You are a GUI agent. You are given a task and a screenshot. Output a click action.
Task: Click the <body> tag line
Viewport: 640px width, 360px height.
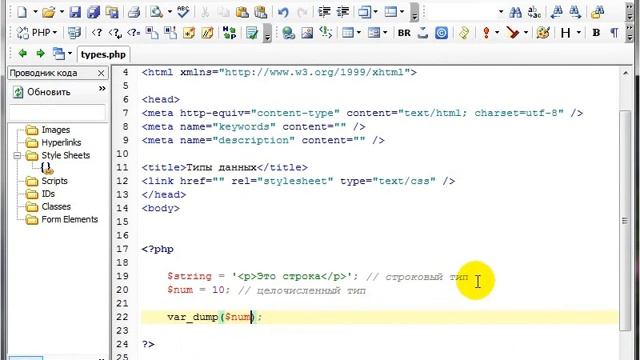[x=160, y=208]
